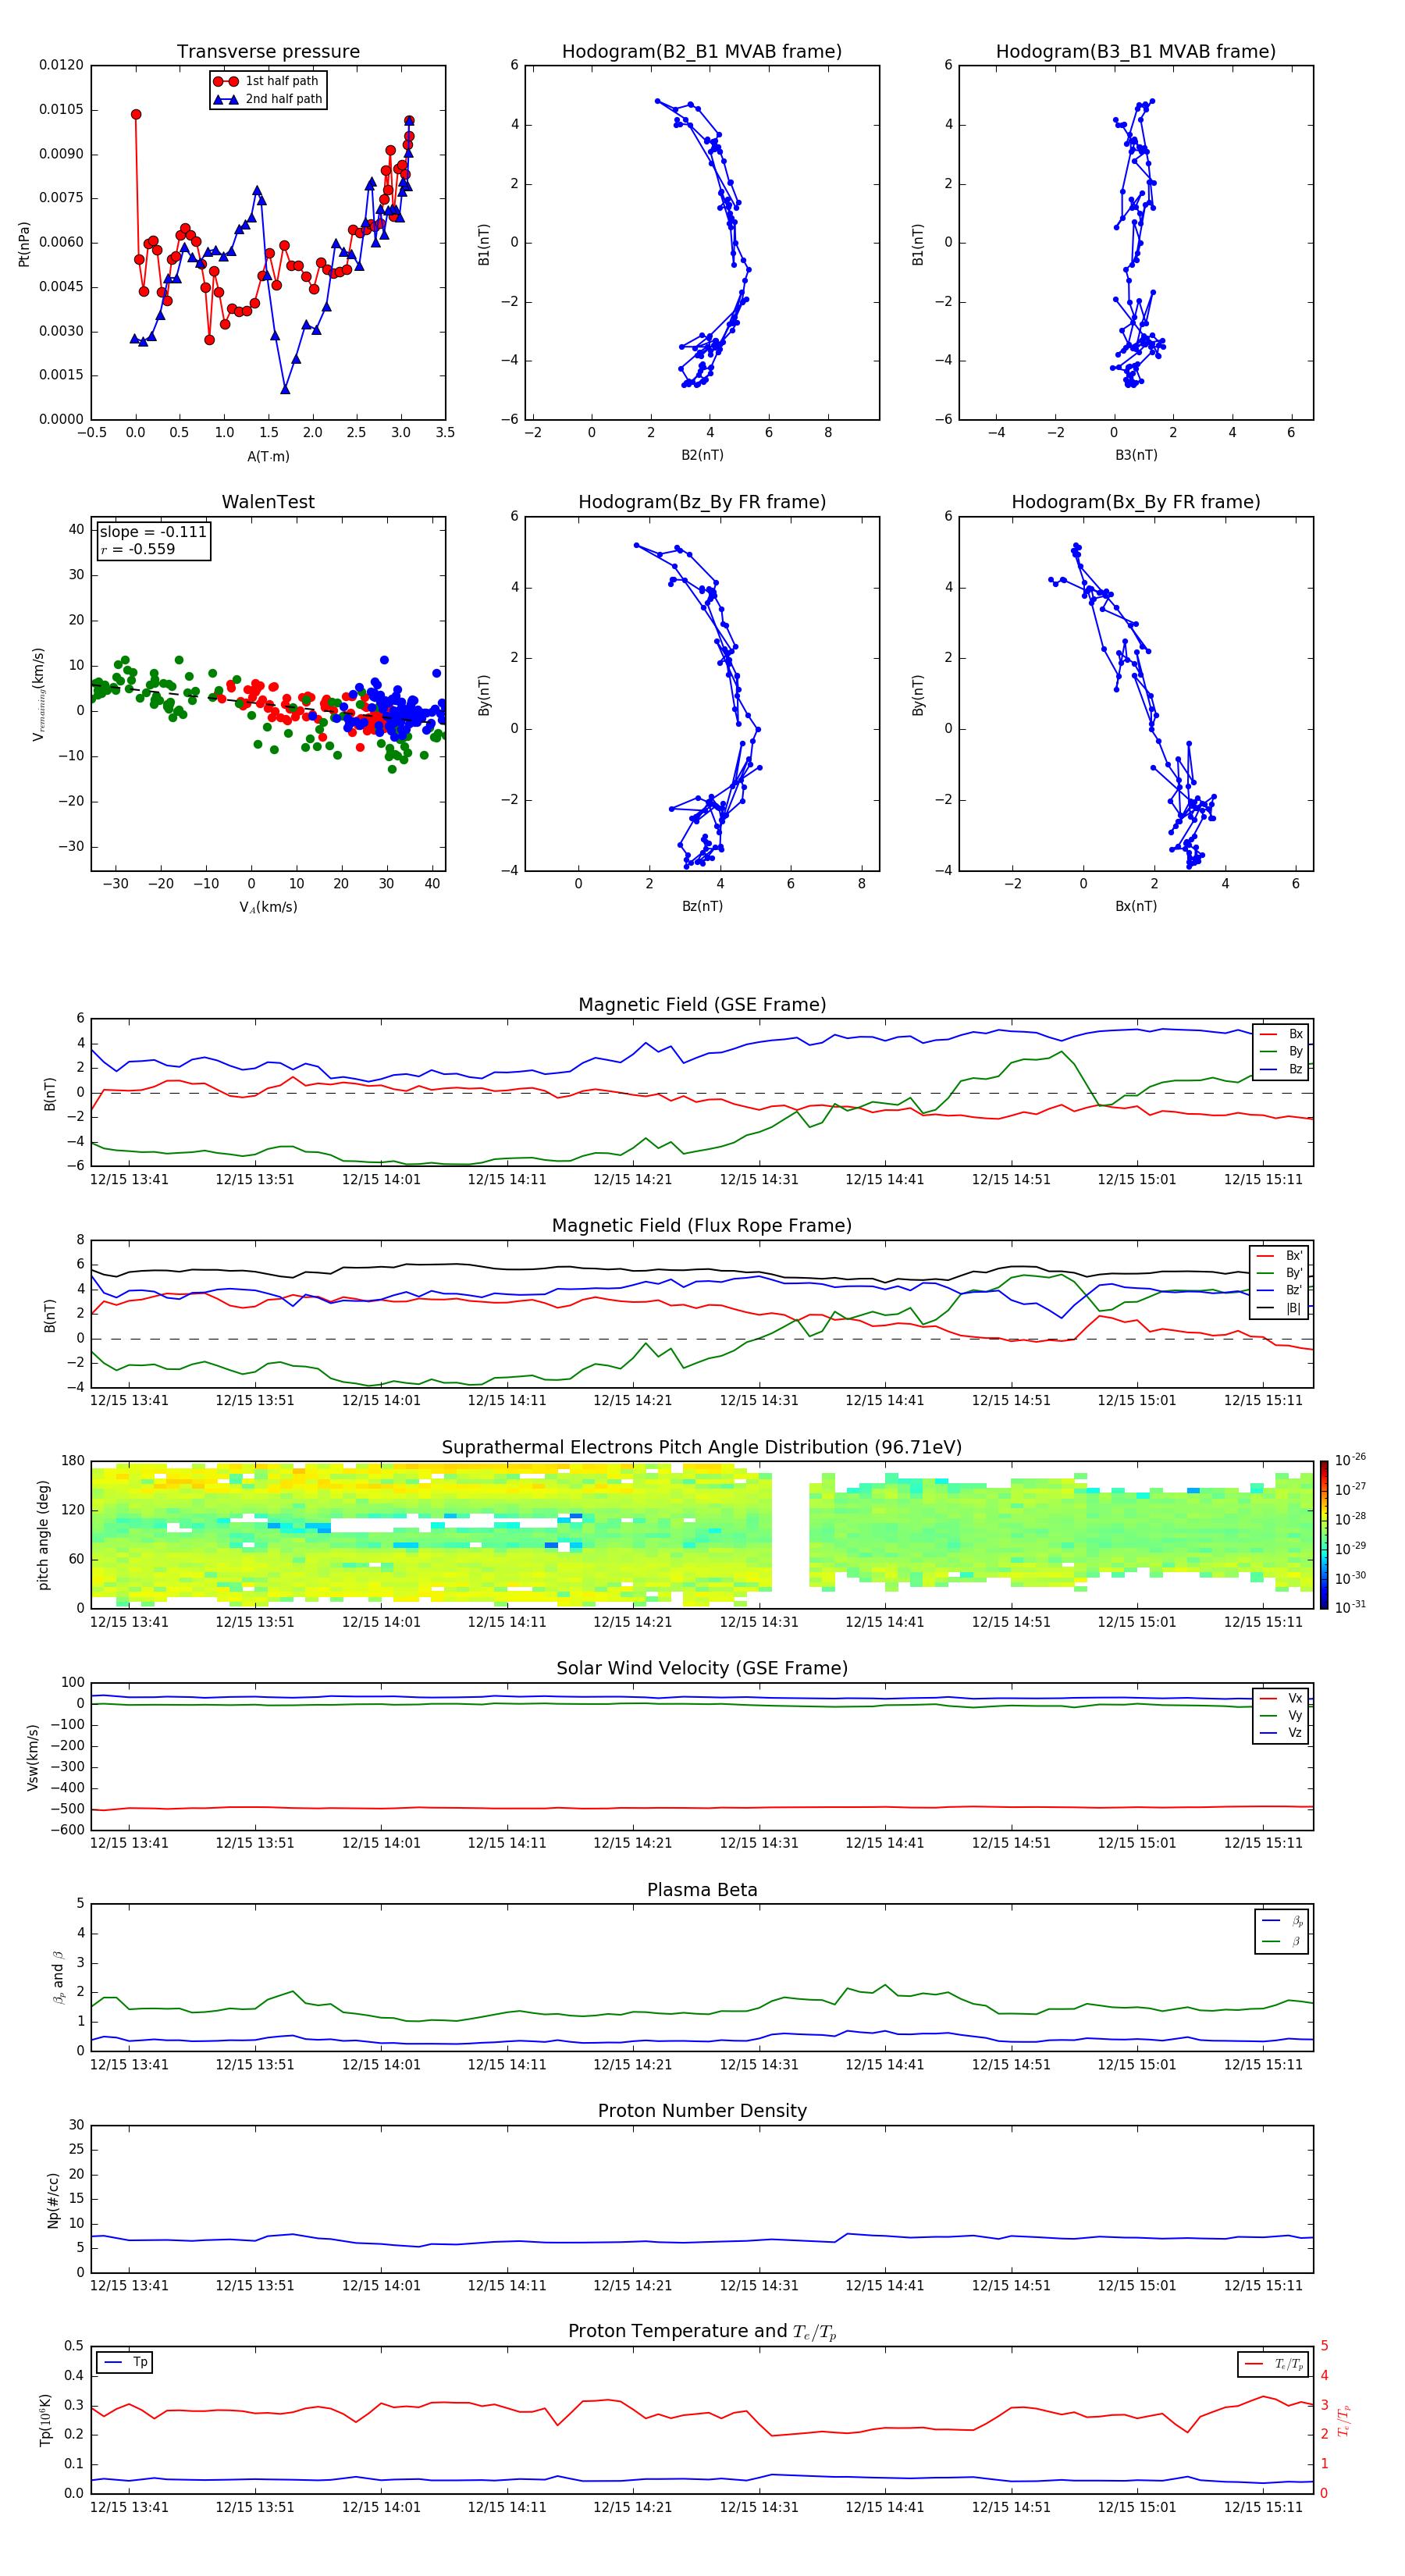Select the "slope = -0.111" annotation
The width and height of the screenshot is (1405, 2576).
pyautogui.click(x=153, y=532)
